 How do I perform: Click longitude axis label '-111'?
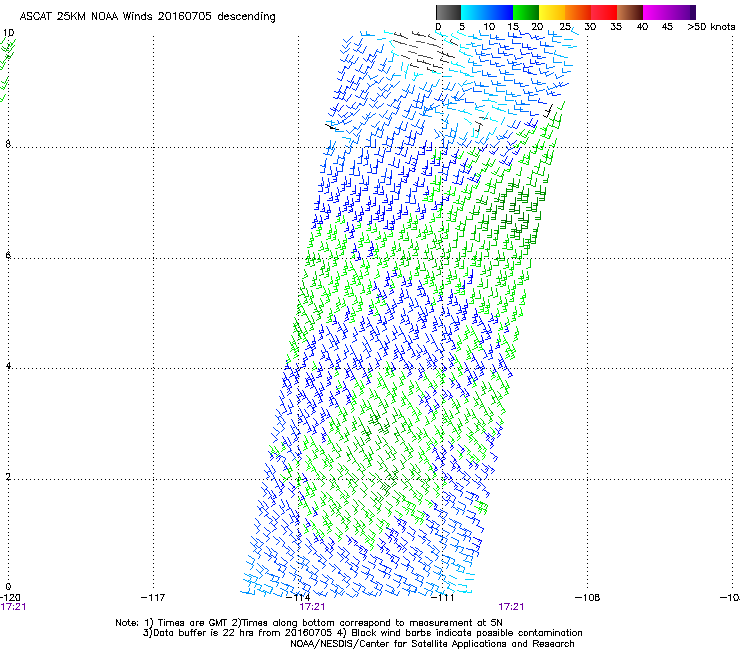443,598
